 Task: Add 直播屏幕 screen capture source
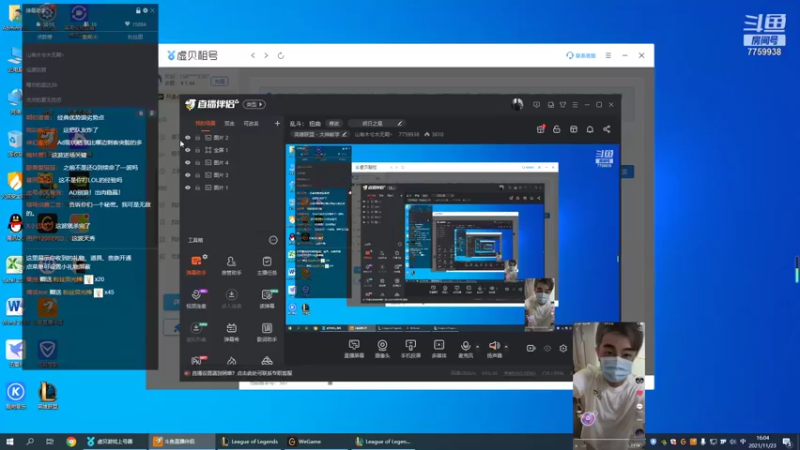pyautogui.click(x=354, y=348)
